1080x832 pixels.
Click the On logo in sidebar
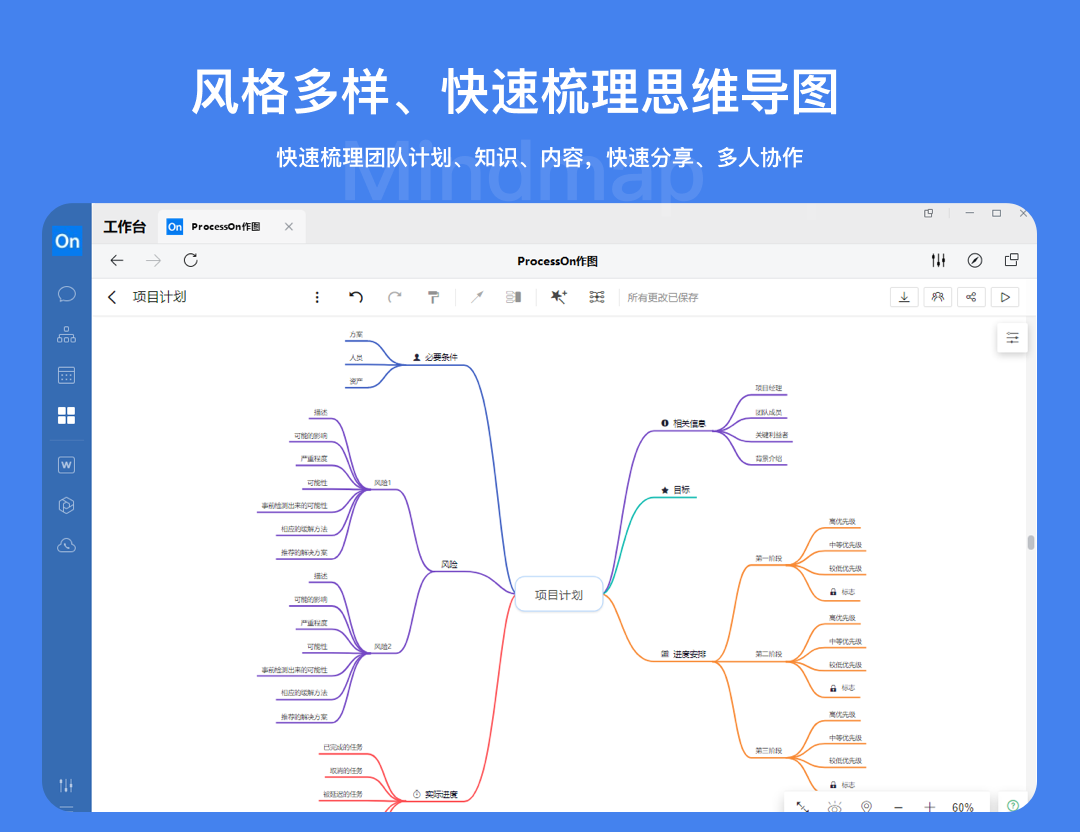pos(67,241)
